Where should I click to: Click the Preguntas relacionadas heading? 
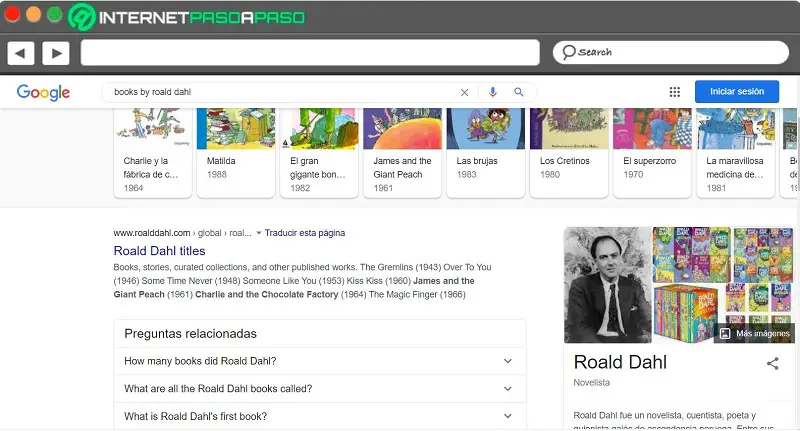pyautogui.click(x=190, y=334)
